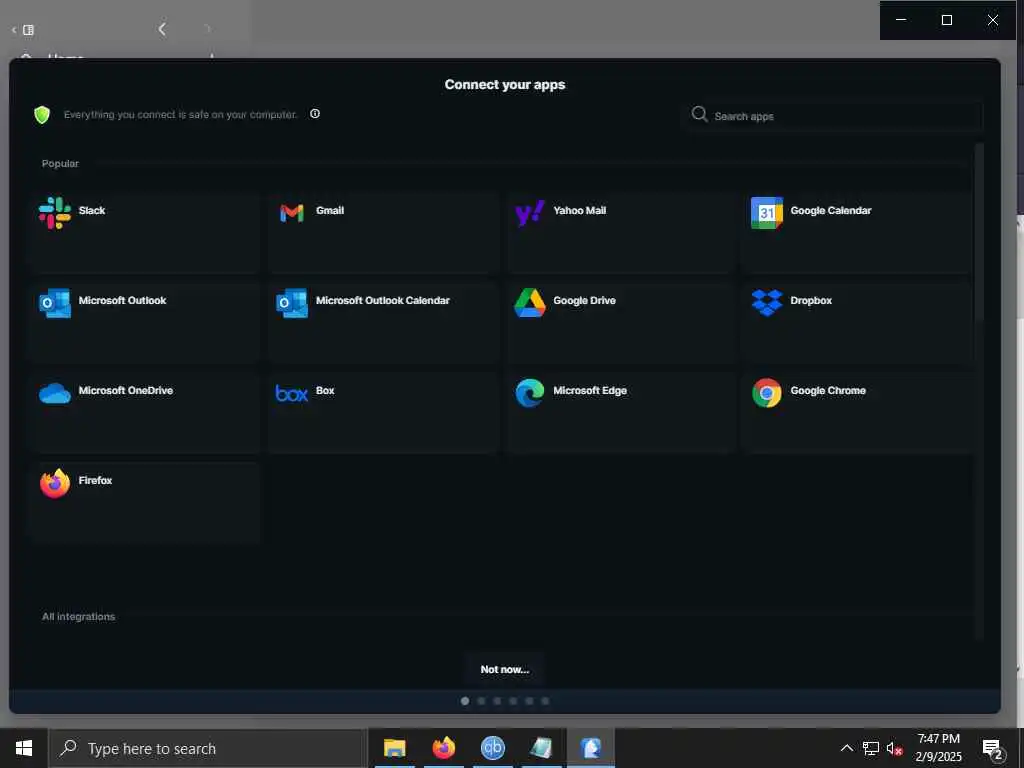Select the Gmail integration icon

[x=292, y=213]
